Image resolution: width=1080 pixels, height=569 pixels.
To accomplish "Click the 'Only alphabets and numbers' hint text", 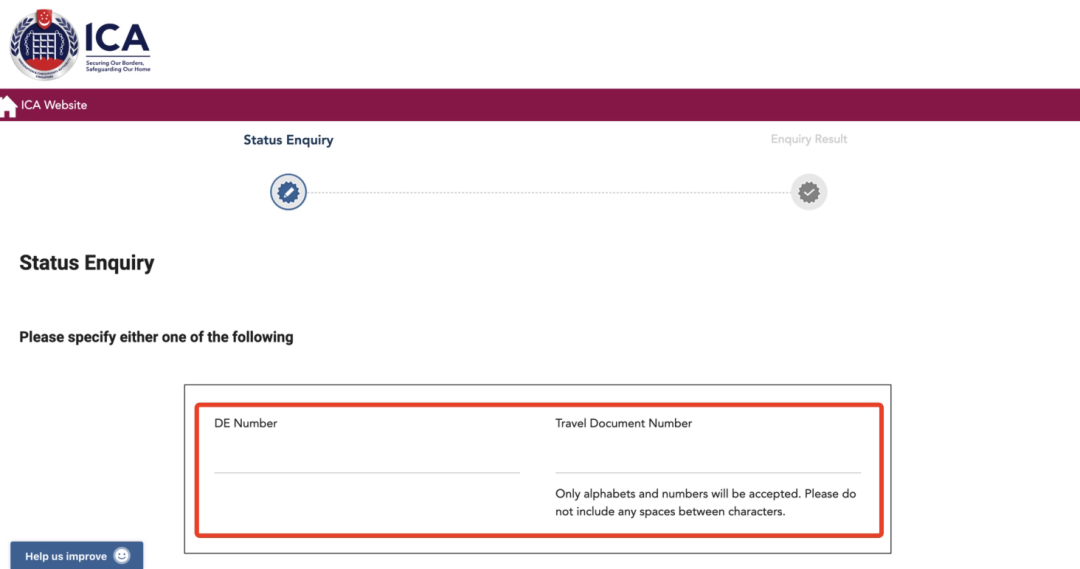I will pyautogui.click(x=705, y=503).
